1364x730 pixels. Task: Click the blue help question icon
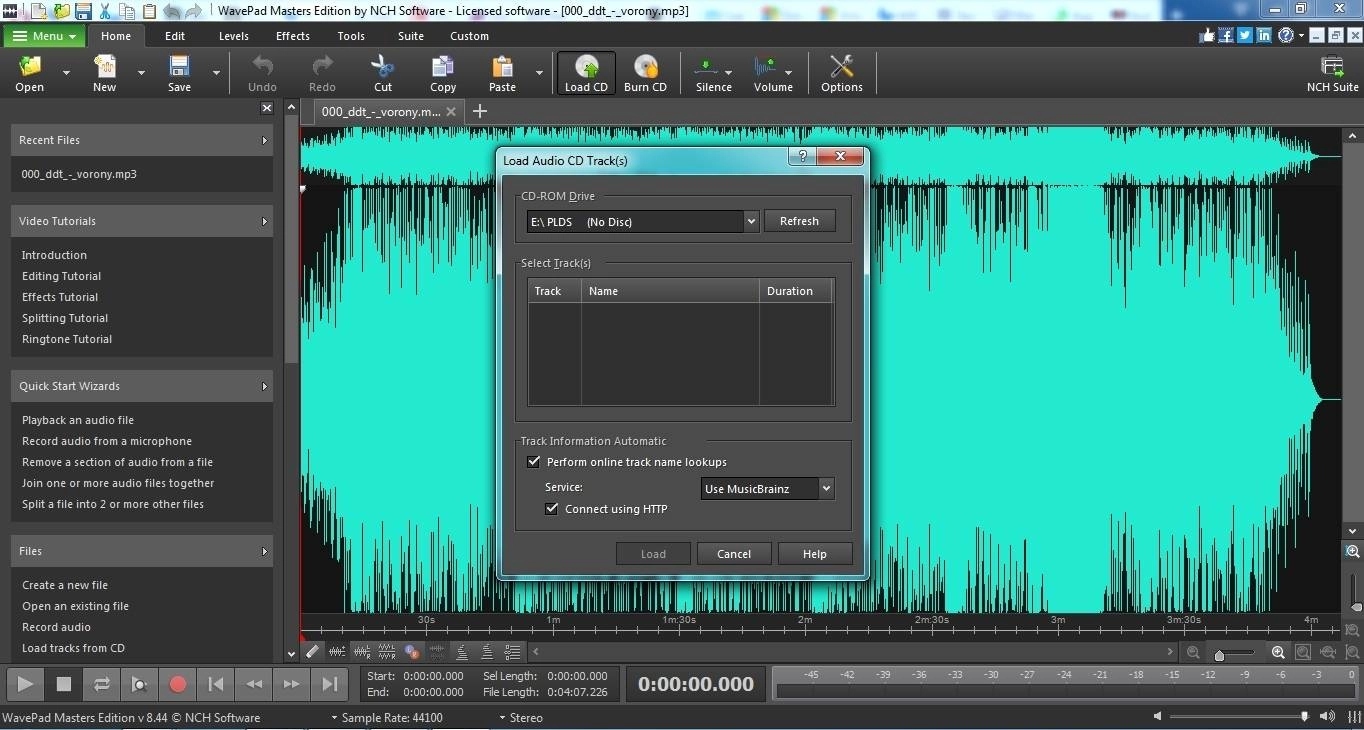point(1286,35)
